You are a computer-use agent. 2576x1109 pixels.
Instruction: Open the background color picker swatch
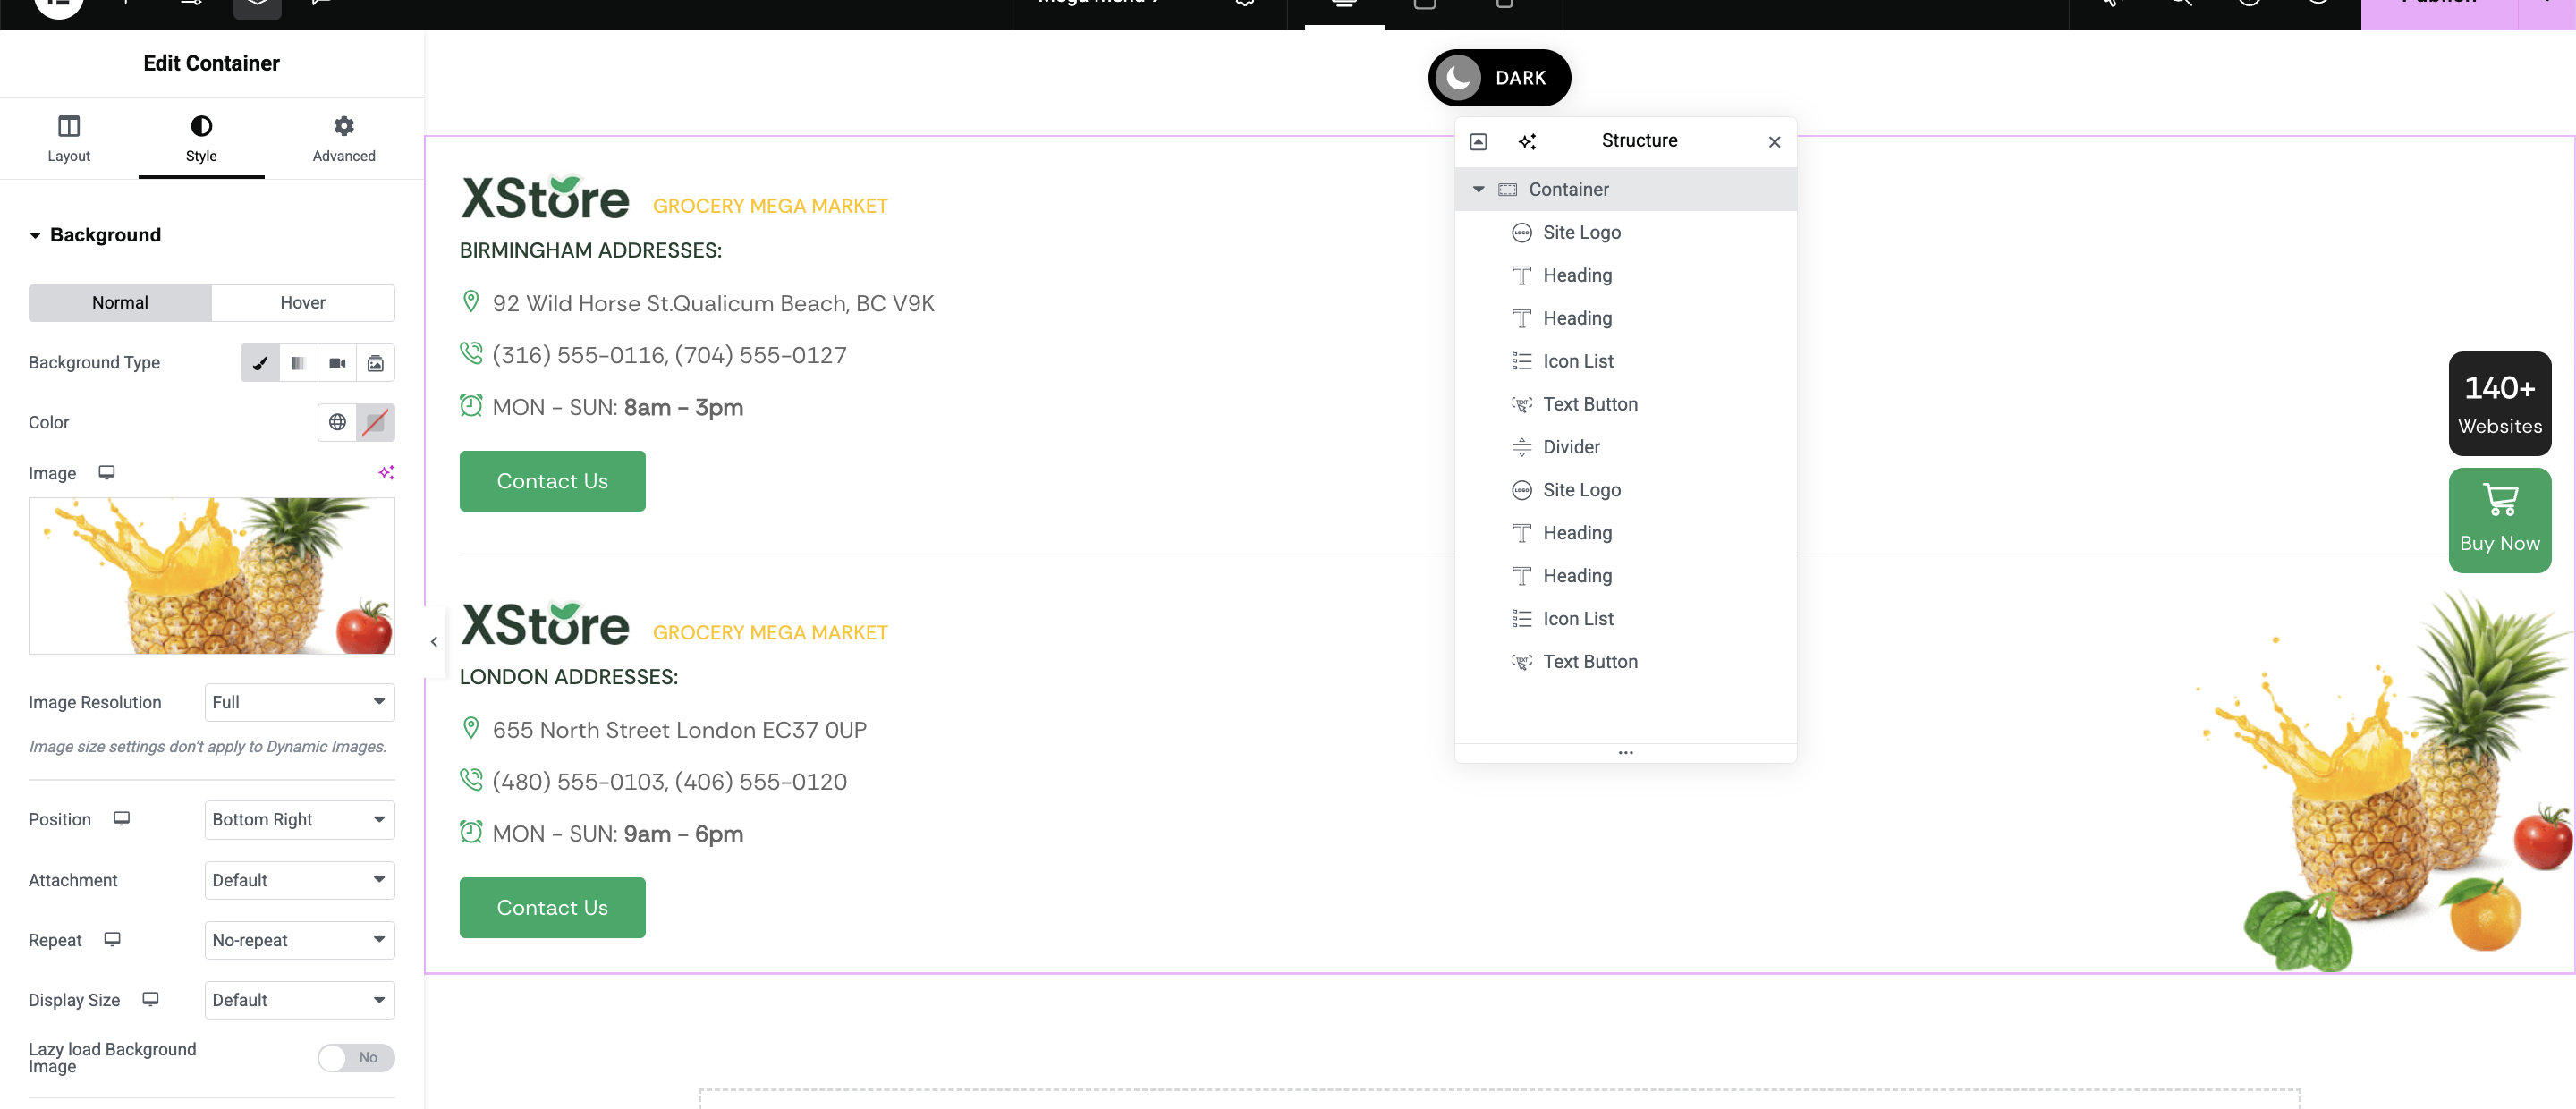[x=375, y=422]
